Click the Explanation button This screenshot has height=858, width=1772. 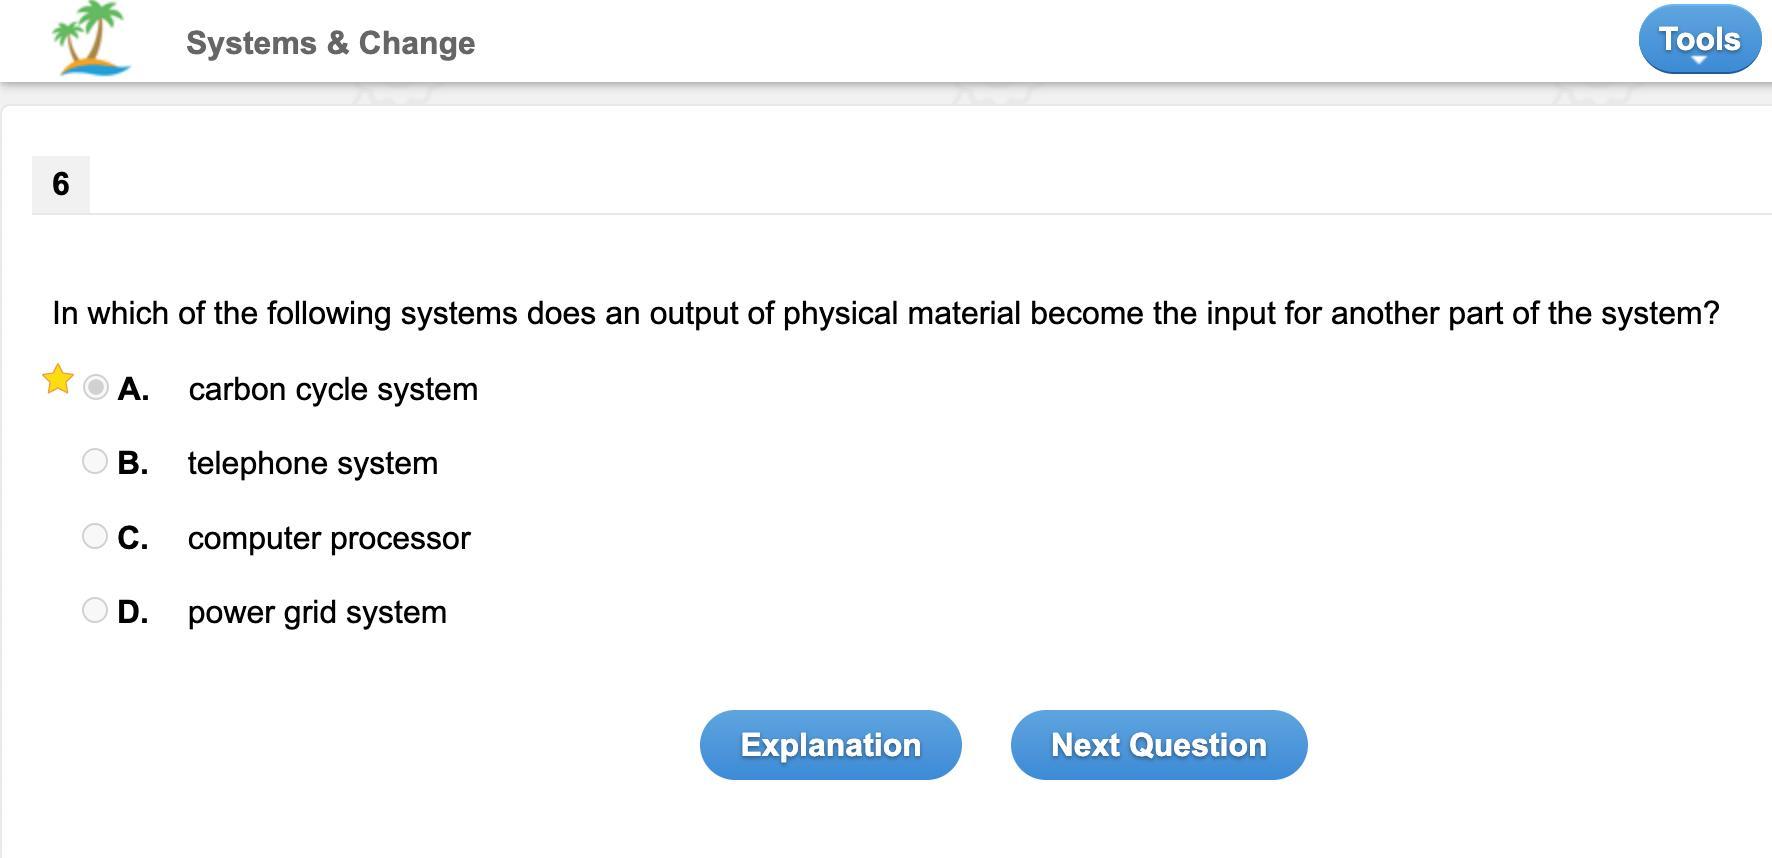[830, 745]
